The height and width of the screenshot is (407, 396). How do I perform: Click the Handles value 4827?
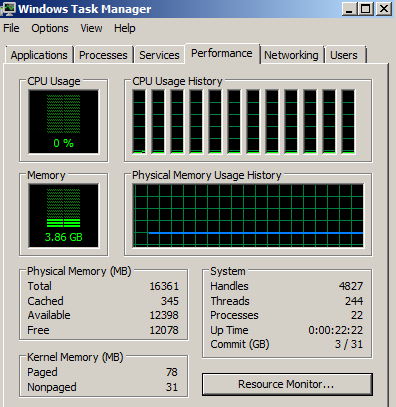click(351, 286)
